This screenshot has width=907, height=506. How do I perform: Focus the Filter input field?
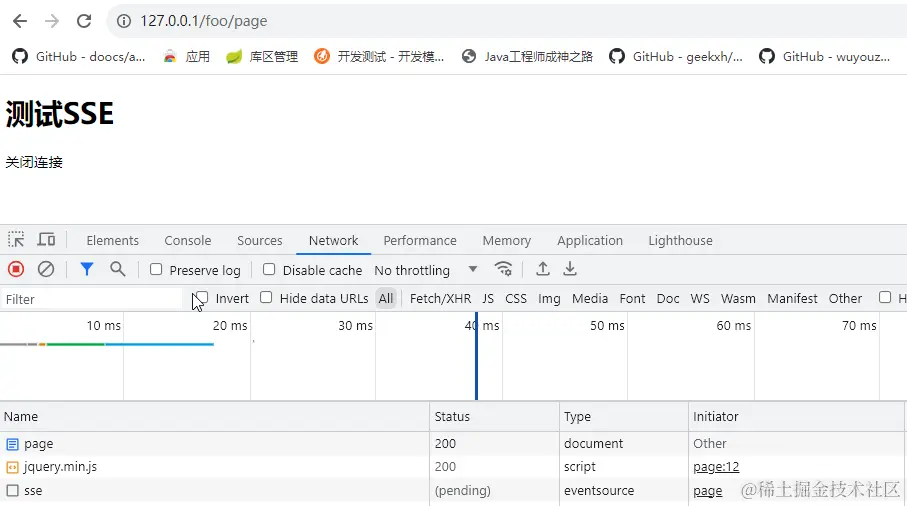(x=93, y=299)
